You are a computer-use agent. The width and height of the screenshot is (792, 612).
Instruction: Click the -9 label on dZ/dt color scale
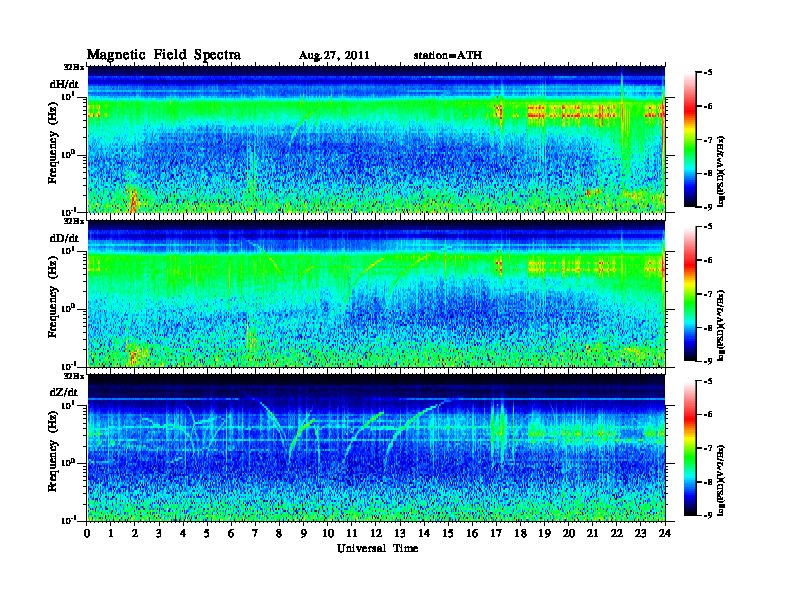pyautogui.click(x=708, y=515)
